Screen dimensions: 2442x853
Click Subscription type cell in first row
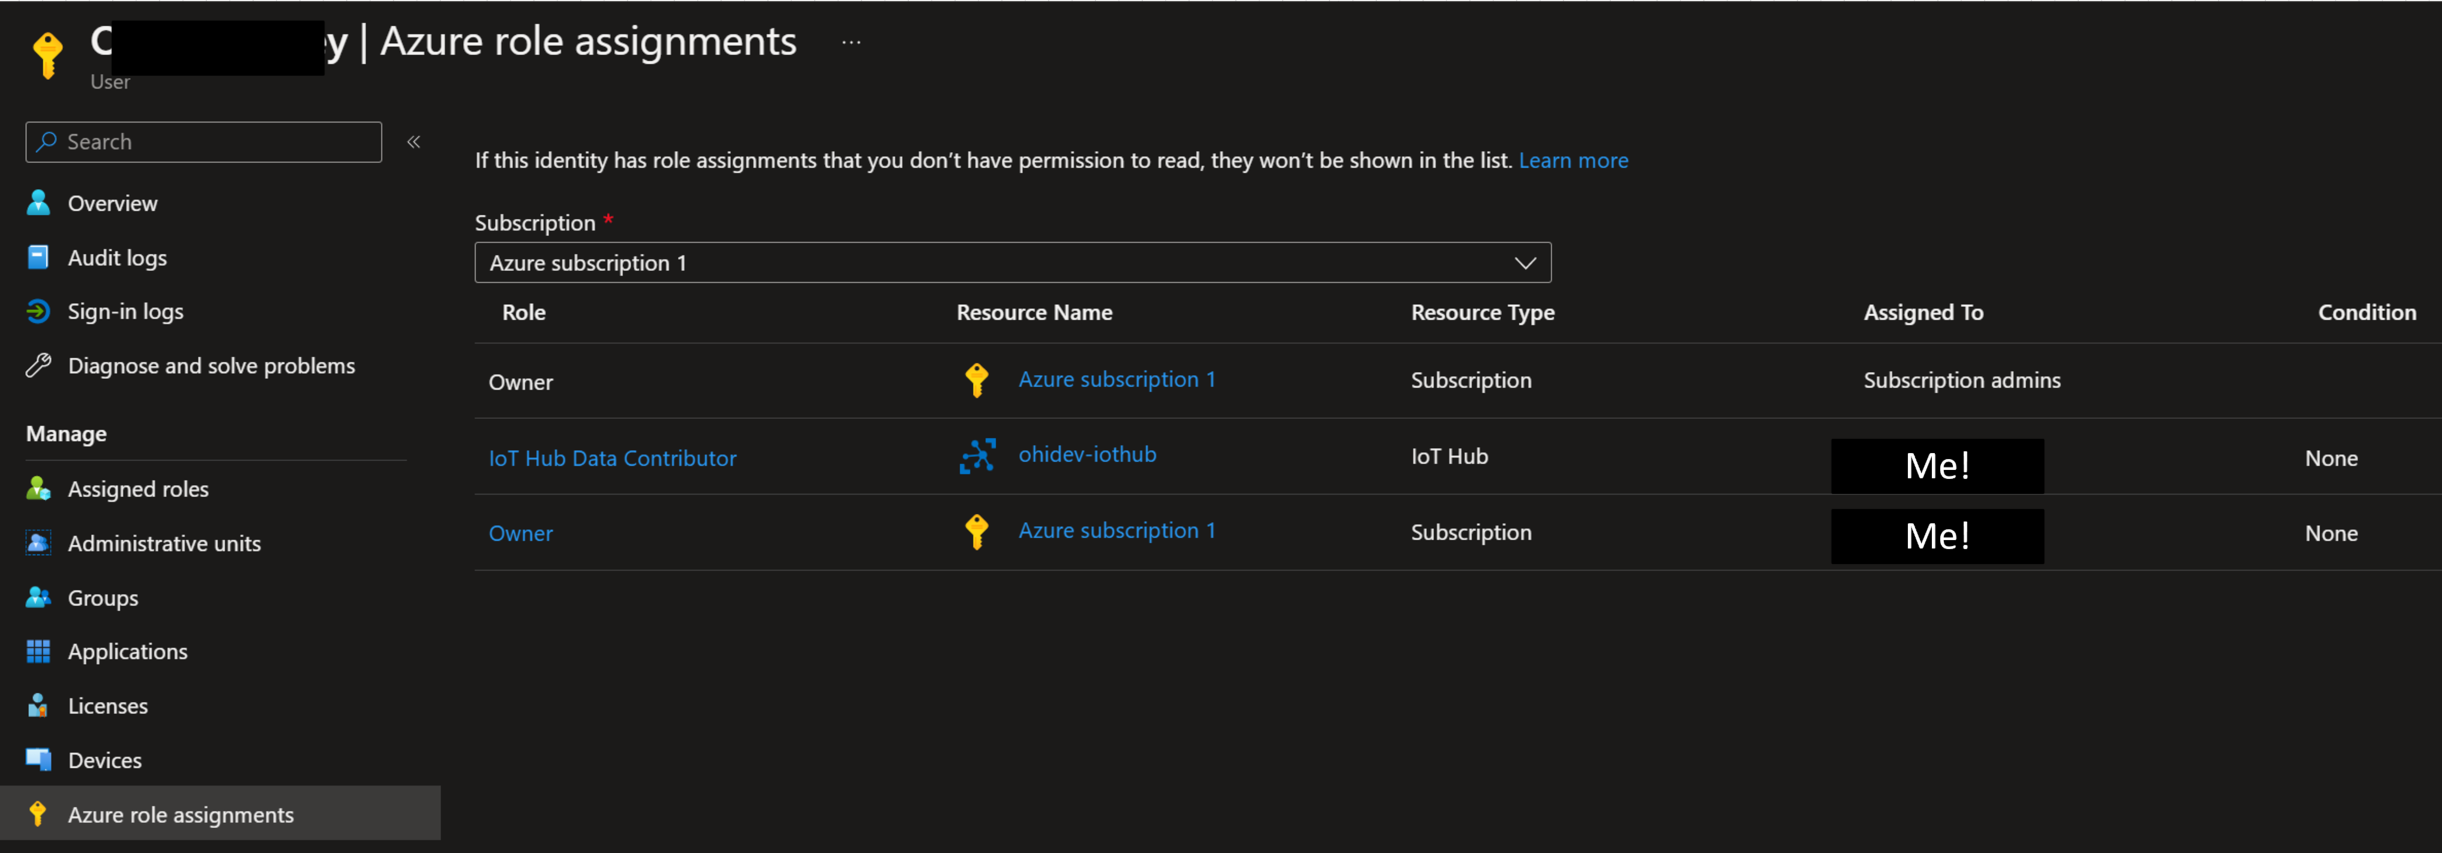[x=1471, y=380]
